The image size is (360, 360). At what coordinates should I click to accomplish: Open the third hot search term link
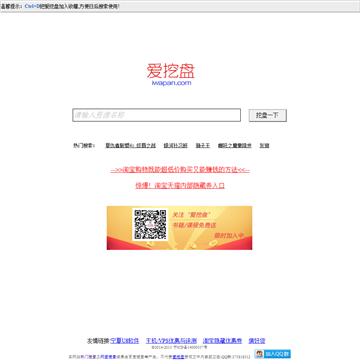pyautogui.click(x=203, y=145)
